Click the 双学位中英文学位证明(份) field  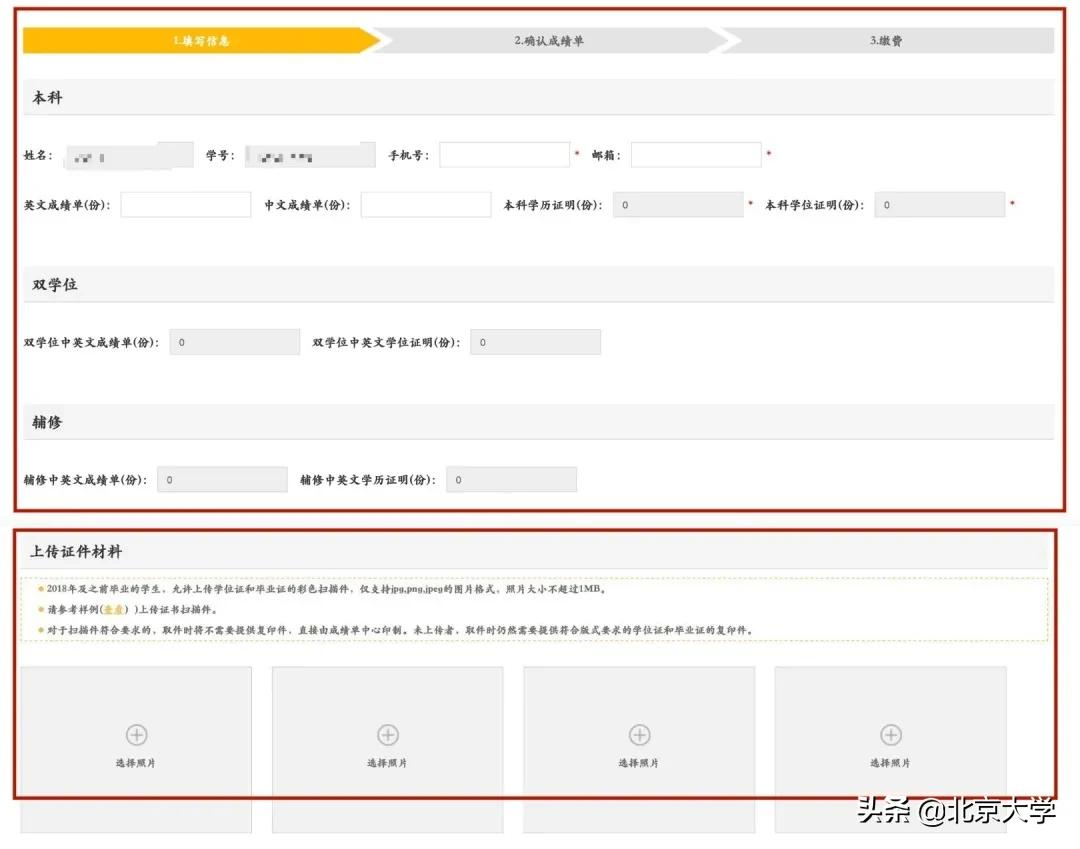coord(535,341)
